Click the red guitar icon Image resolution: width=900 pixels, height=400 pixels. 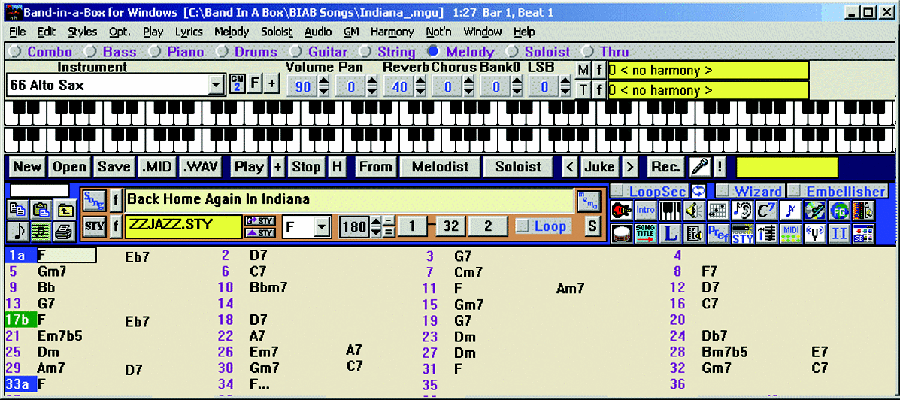621,210
